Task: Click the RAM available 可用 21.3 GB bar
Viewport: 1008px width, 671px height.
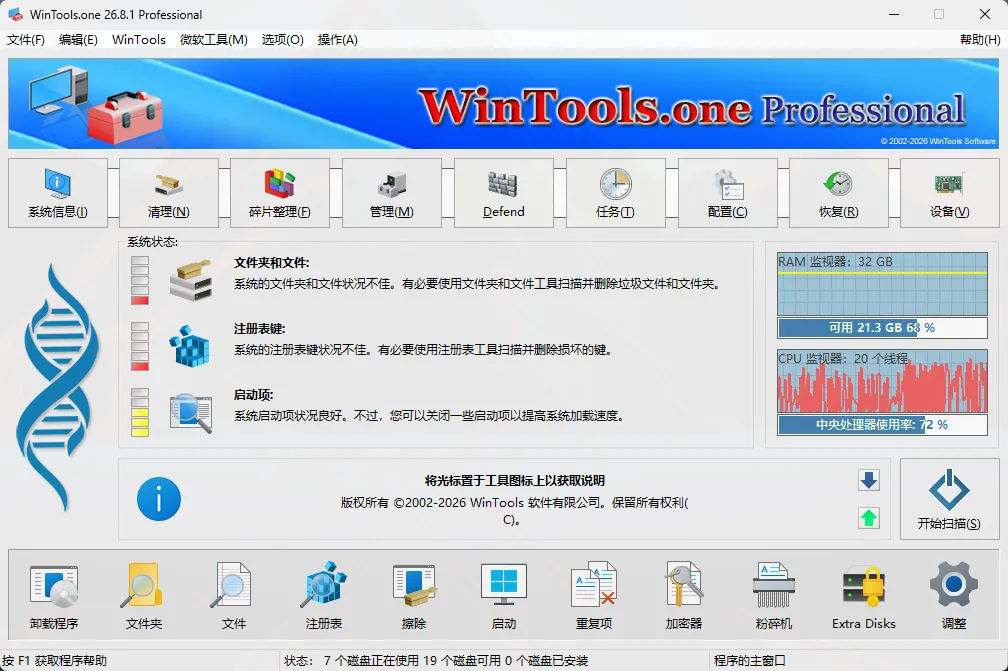Action: [882, 328]
